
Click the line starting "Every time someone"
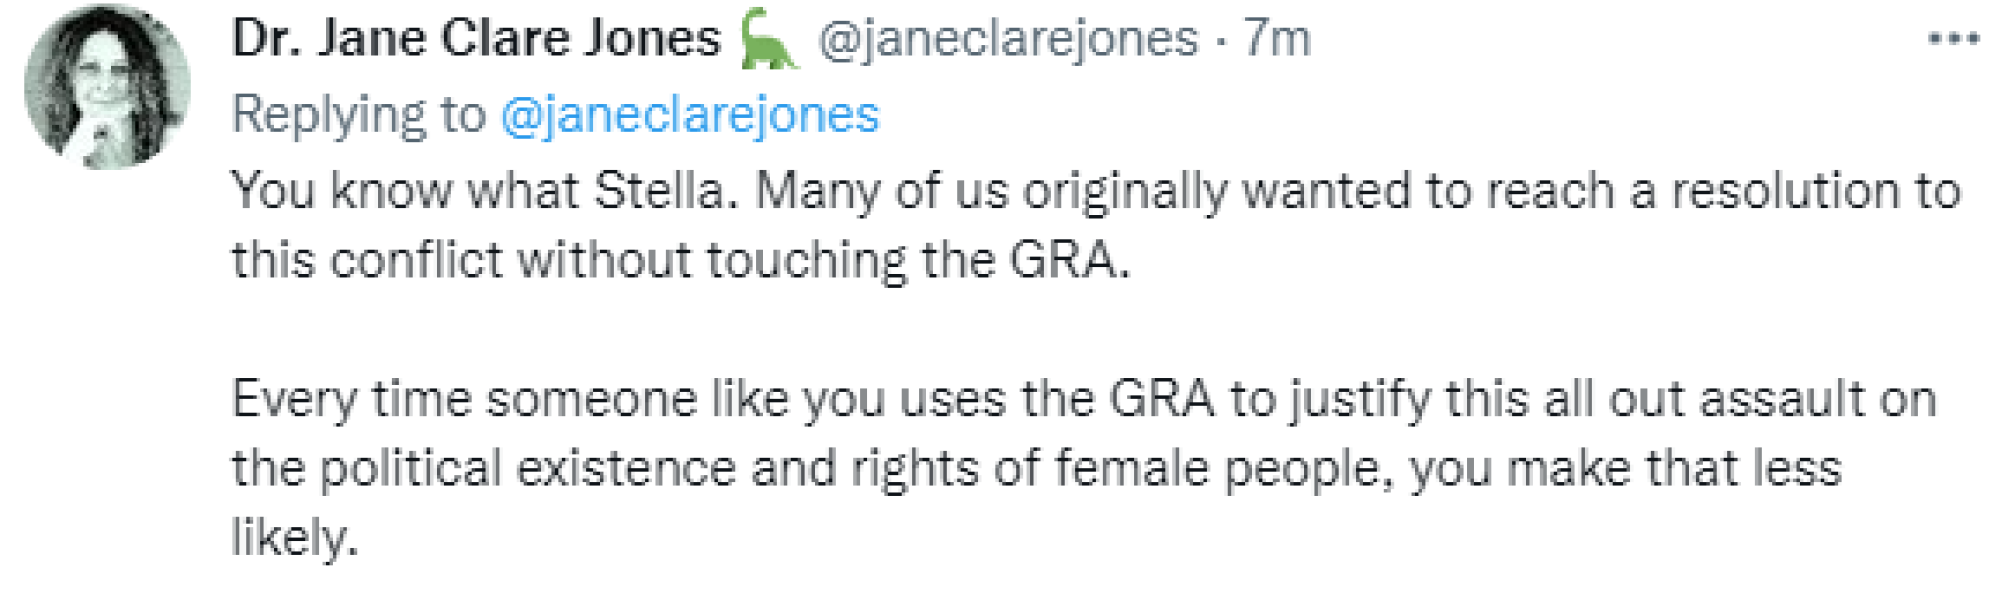pos(1083,399)
